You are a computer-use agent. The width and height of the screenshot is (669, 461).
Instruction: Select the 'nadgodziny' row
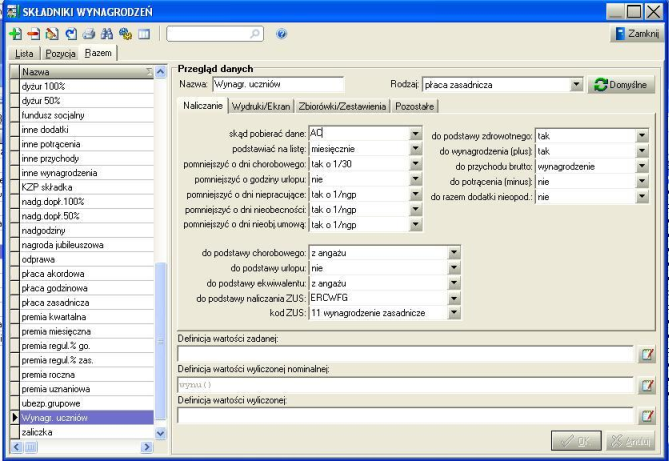point(87,230)
